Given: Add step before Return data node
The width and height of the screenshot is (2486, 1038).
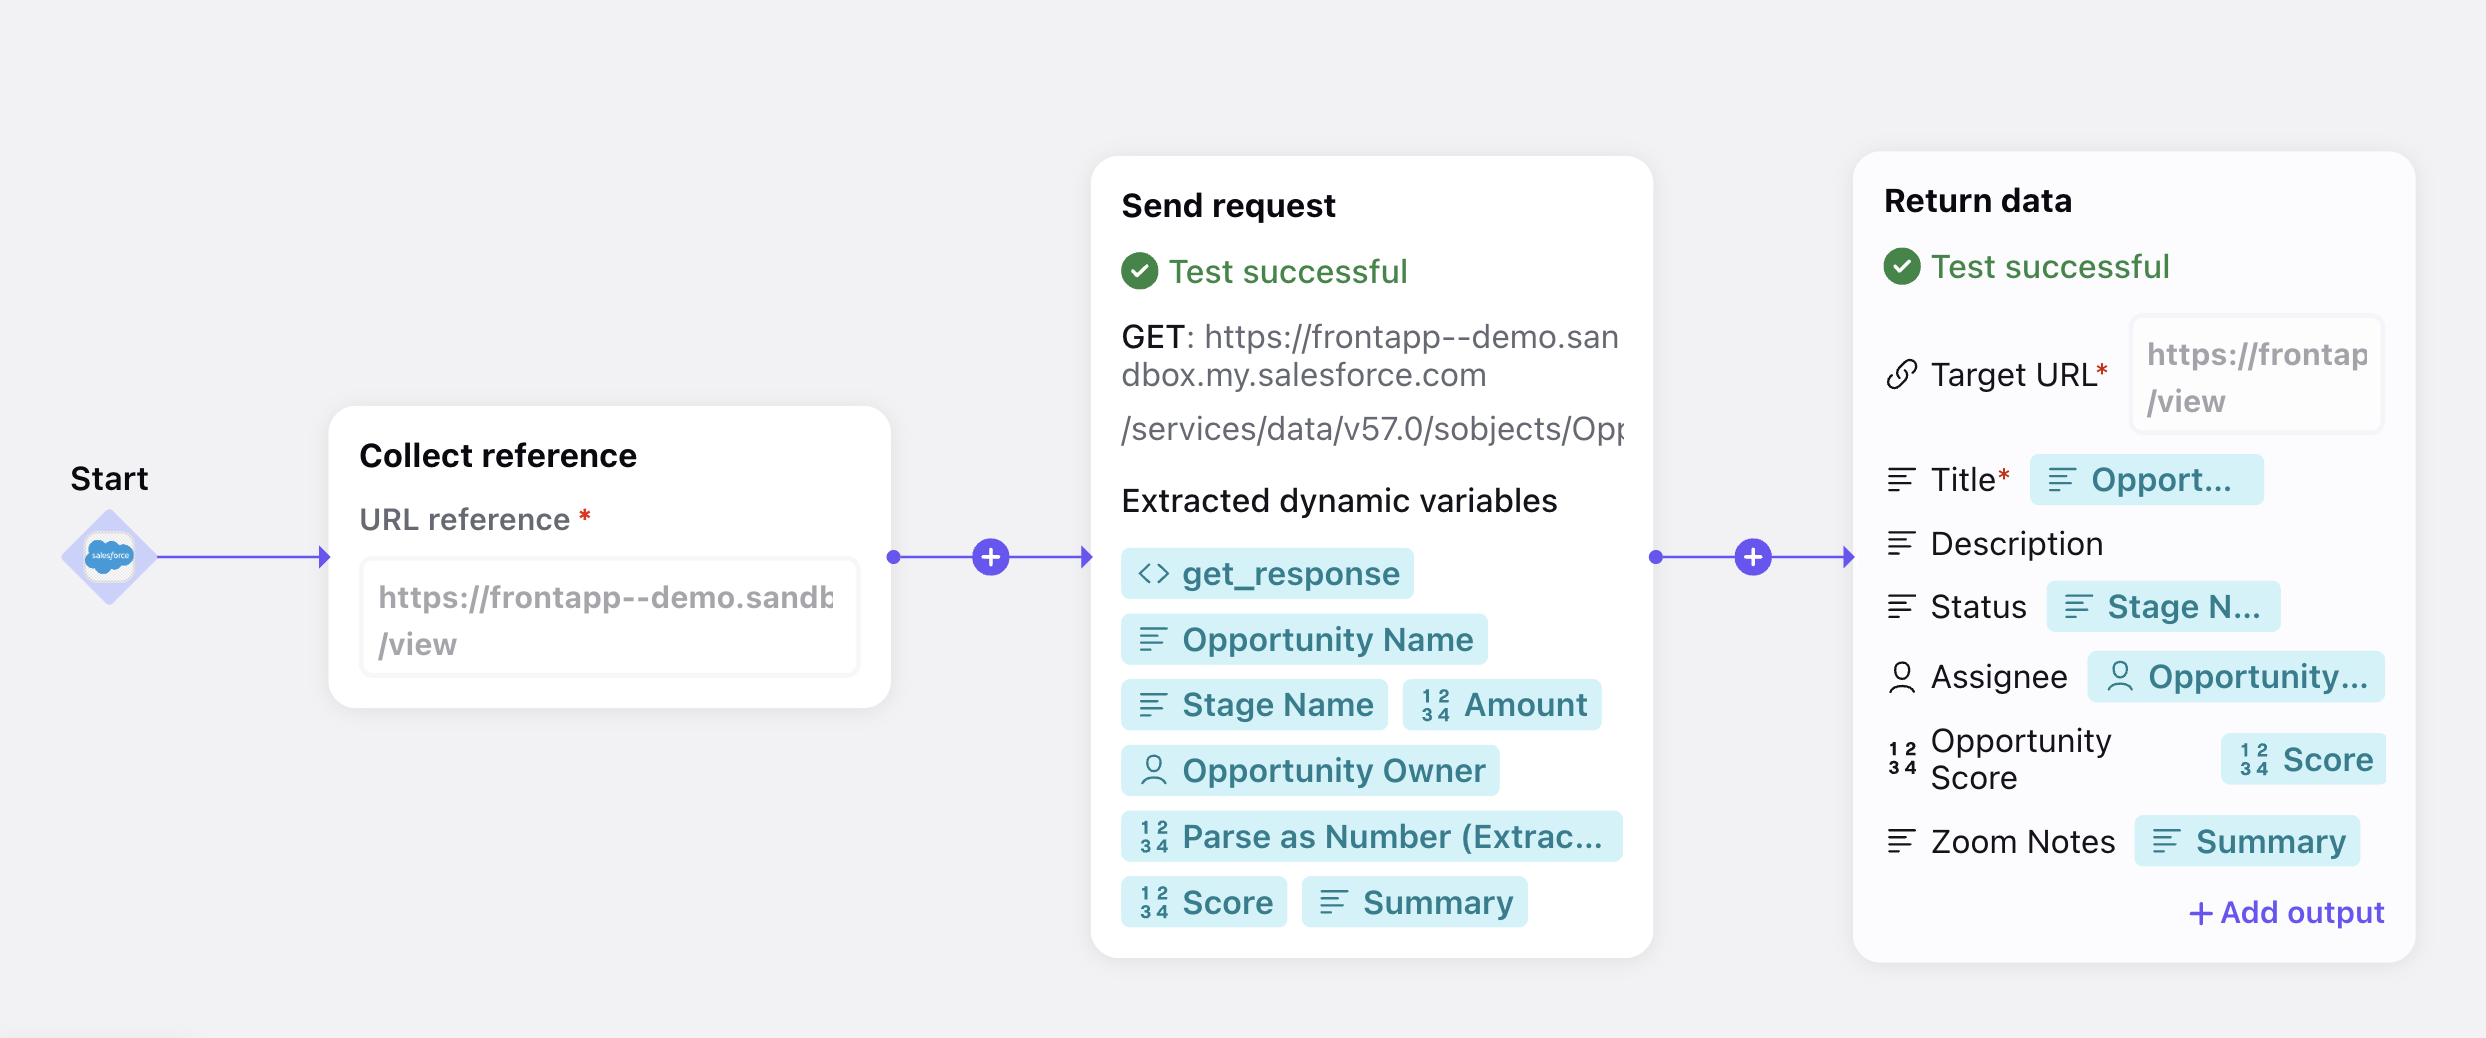Looking at the screenshot, I should point(1753,557).
